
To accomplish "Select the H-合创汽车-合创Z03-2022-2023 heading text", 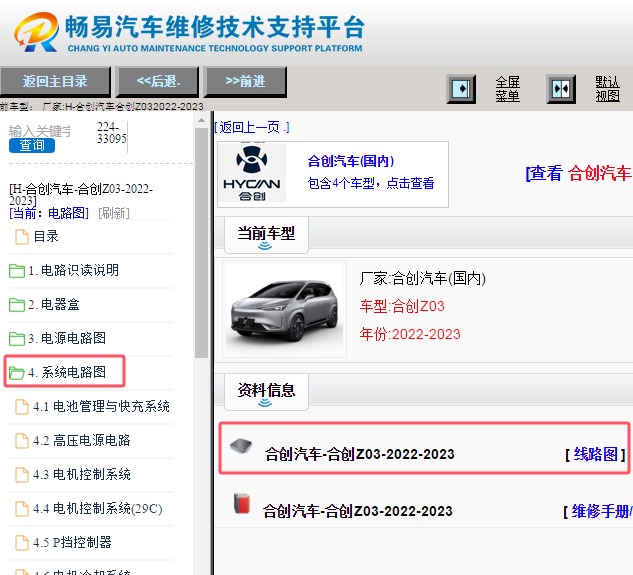I will [81, 195].
